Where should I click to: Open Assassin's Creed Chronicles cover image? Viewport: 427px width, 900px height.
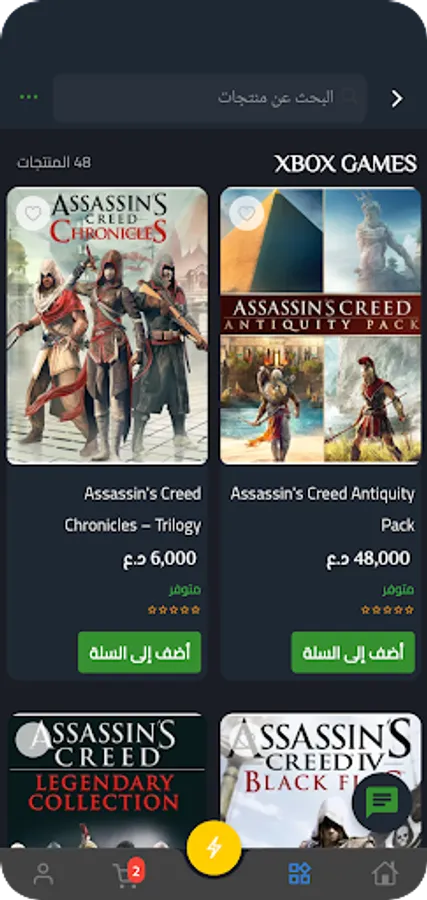107,325
